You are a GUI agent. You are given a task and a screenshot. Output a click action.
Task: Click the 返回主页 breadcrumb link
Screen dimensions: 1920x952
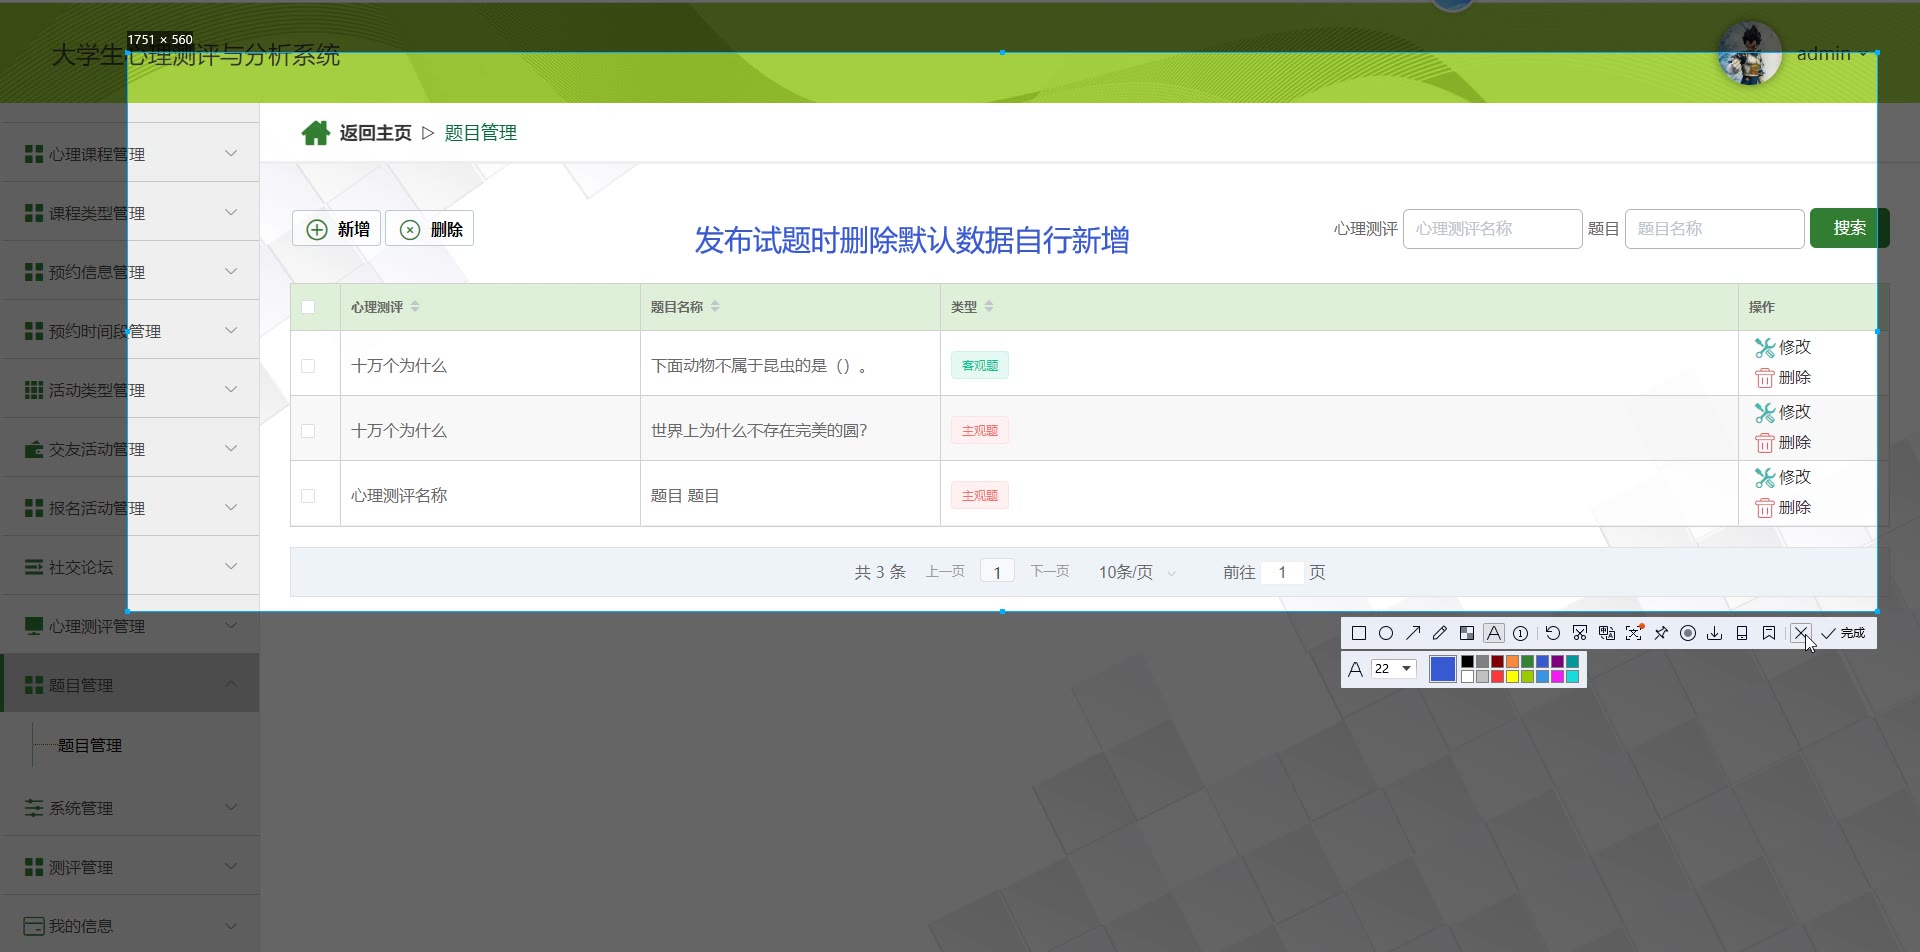click(375, 133)
